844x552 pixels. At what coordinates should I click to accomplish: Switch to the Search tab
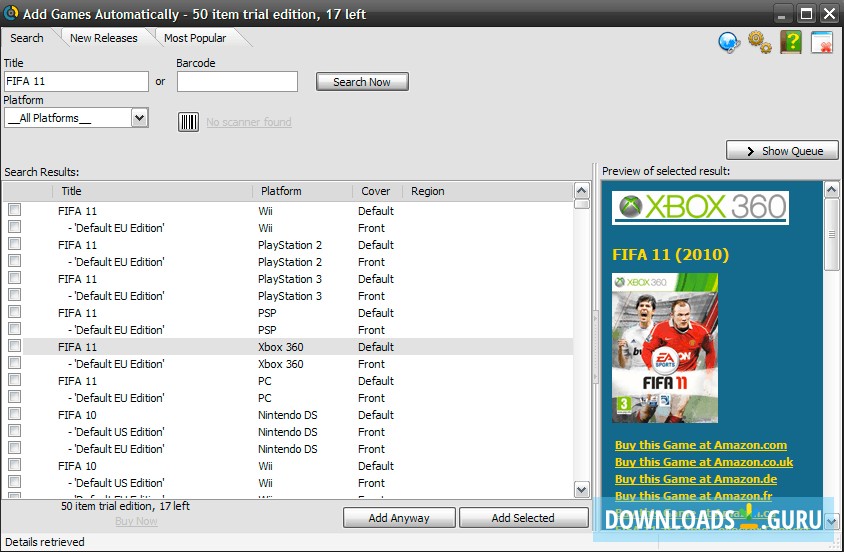click(x=27, y=38)
